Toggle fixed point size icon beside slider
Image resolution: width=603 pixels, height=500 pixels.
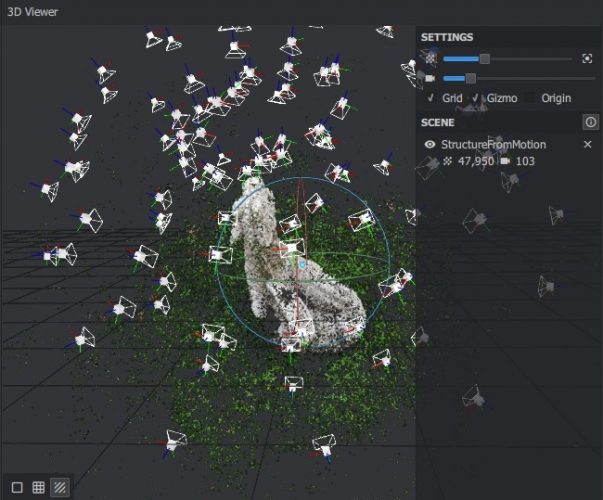[587, 59]
